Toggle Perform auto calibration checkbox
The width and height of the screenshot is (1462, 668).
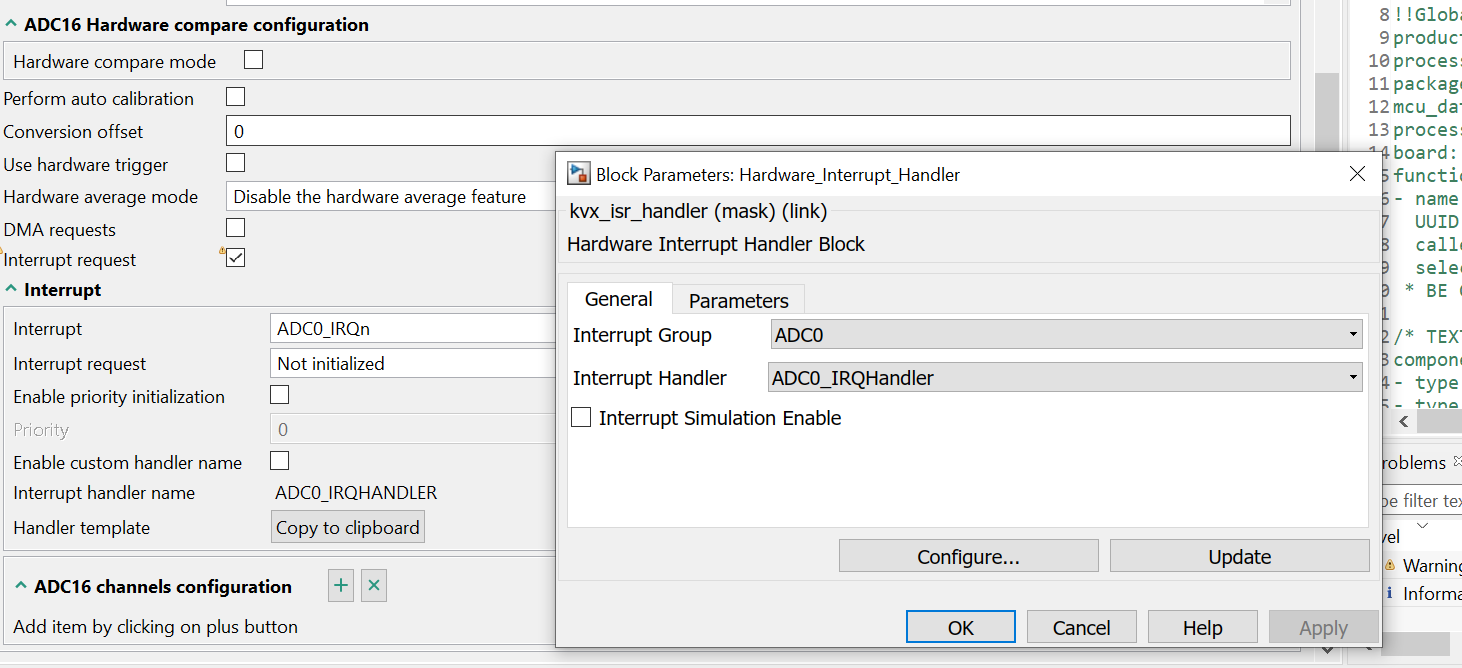[236, 97]
